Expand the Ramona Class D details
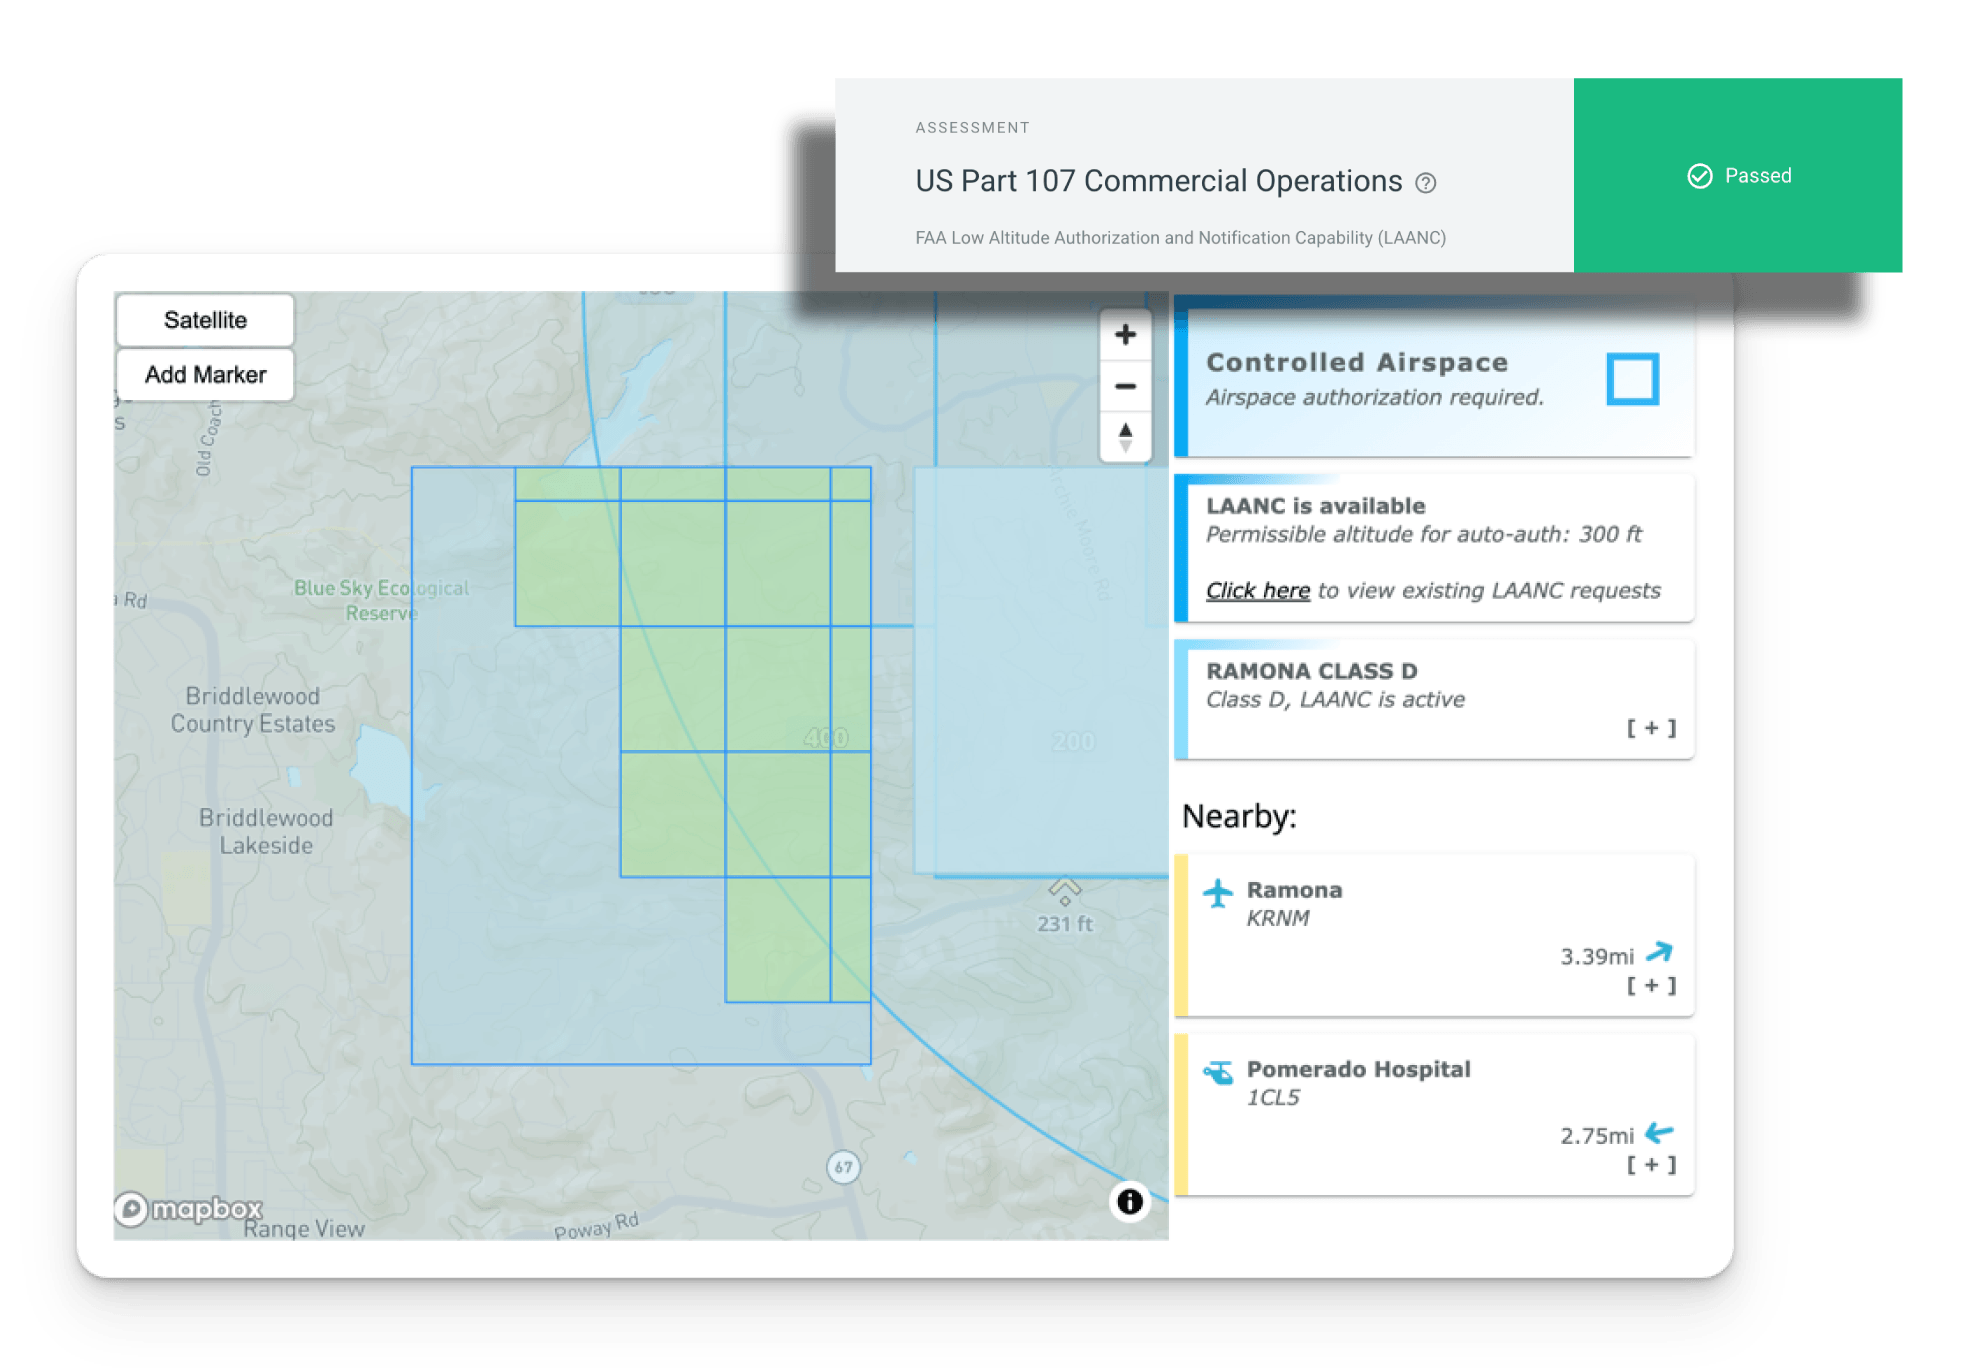Screen dimensions: 1973x1368 (x=1651, y=728)
